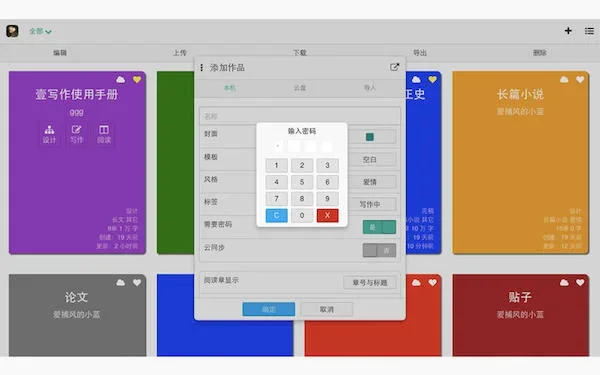The height and width of the screenshot is (375, 600).
Task: Switch off the 需要密码 toggle
Action: (x=379, y=227)
